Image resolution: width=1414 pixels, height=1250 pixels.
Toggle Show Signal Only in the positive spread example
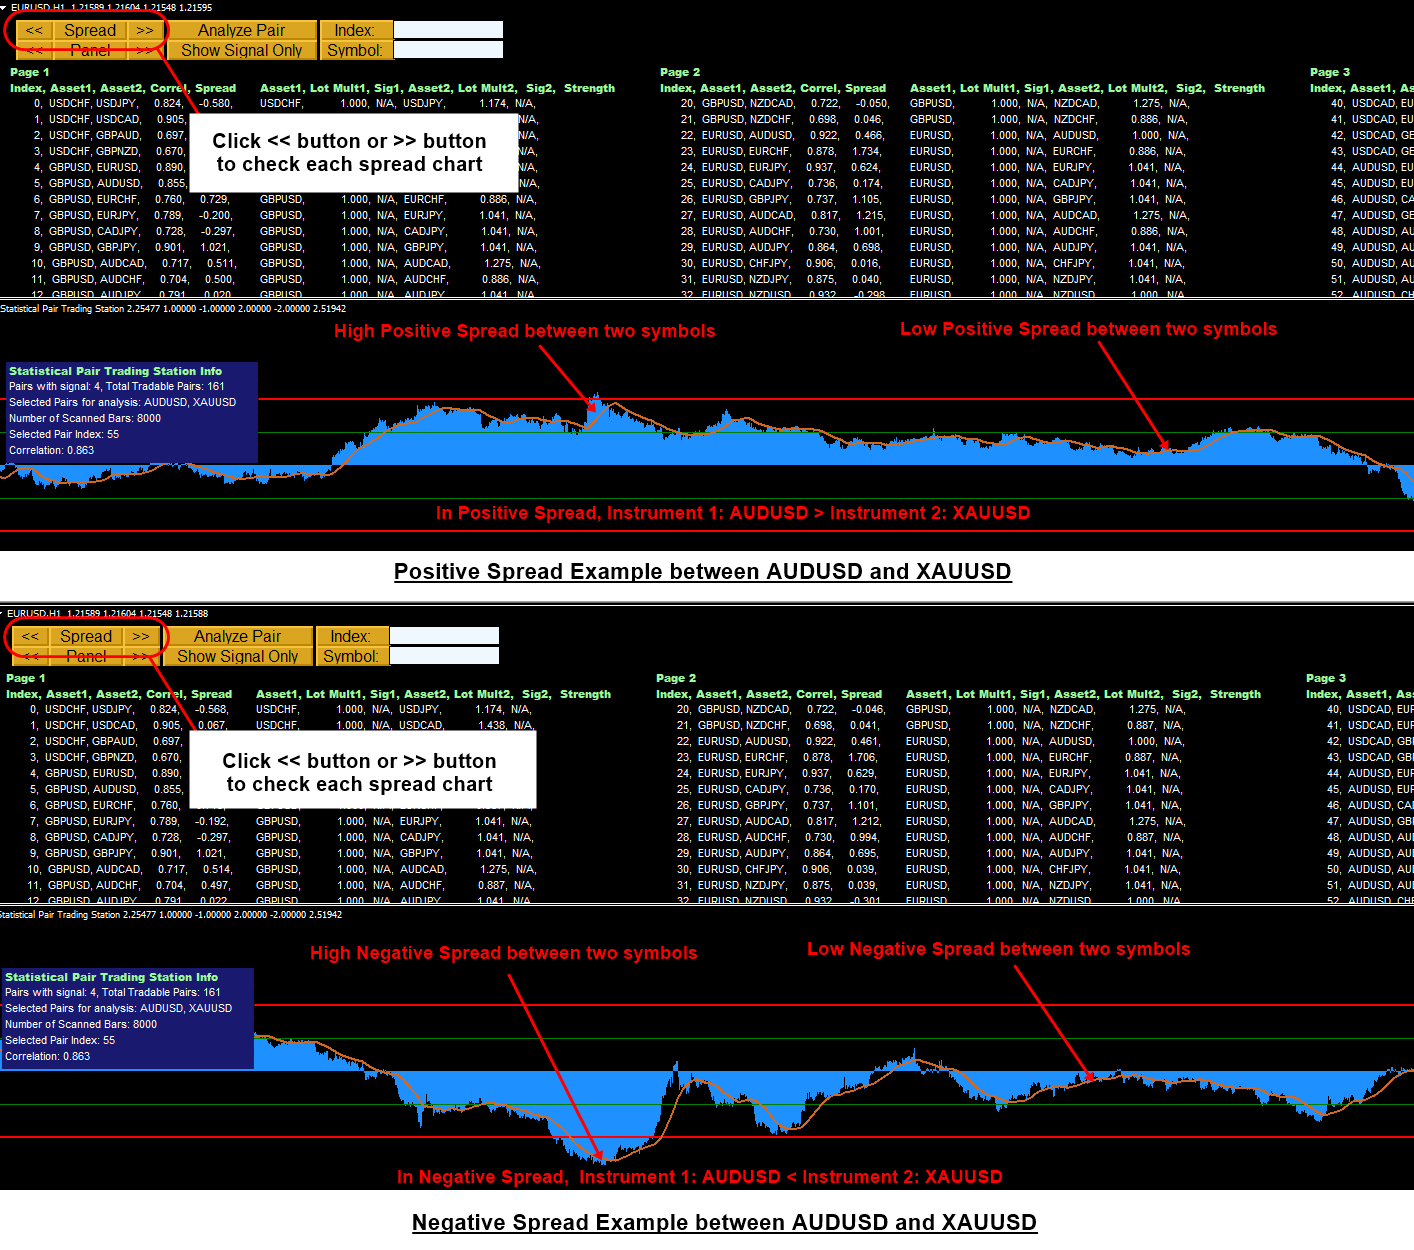(241, 50)
